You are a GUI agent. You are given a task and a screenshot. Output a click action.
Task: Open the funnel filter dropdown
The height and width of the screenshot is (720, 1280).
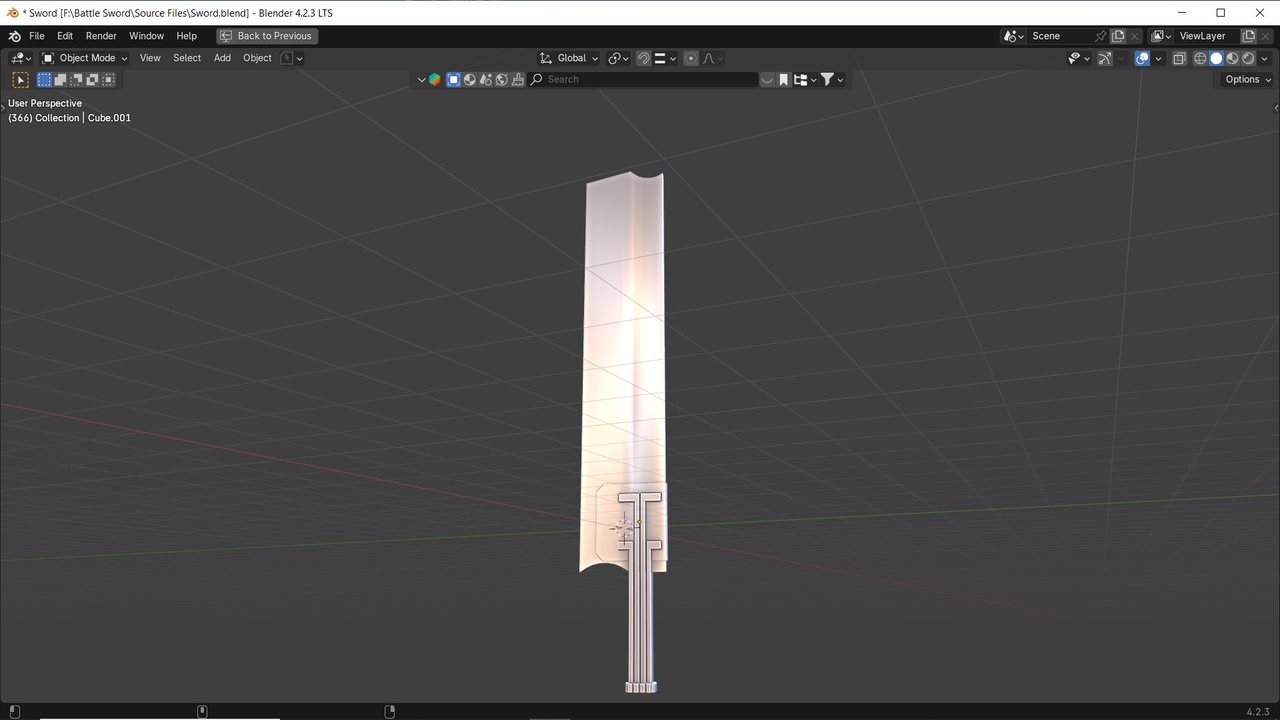(x=832, y=80)
